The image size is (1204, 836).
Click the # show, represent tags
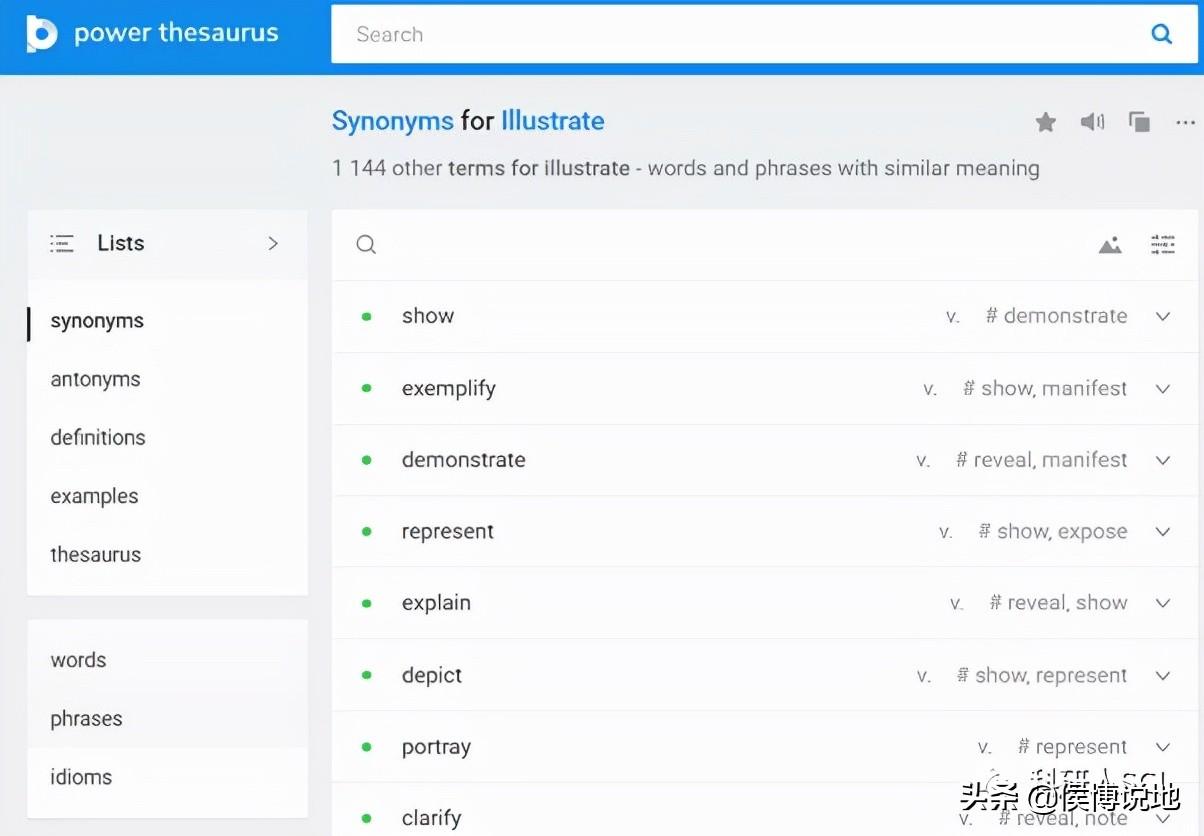pos(1042,675)
